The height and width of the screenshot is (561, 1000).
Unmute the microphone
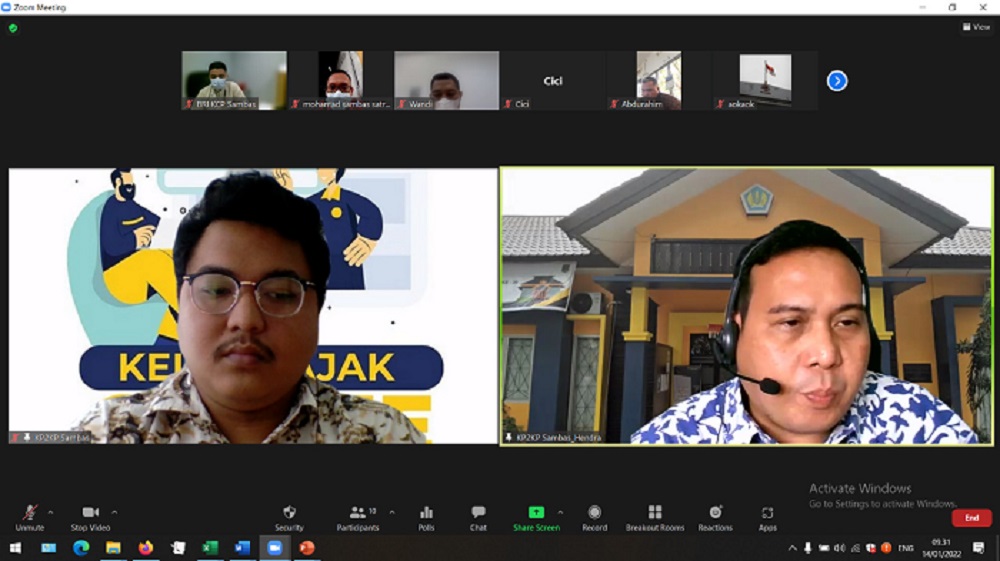tap(30, 517)
